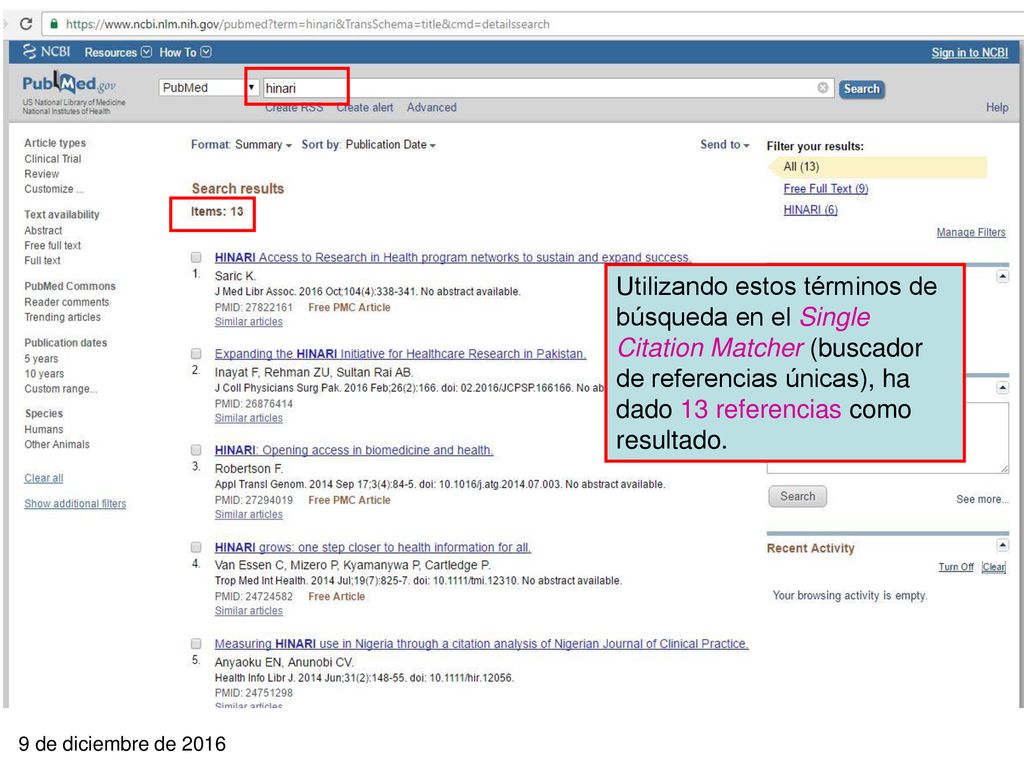
Task: Click Custom range under Publication dates
Action: click(x=61, y=389)
